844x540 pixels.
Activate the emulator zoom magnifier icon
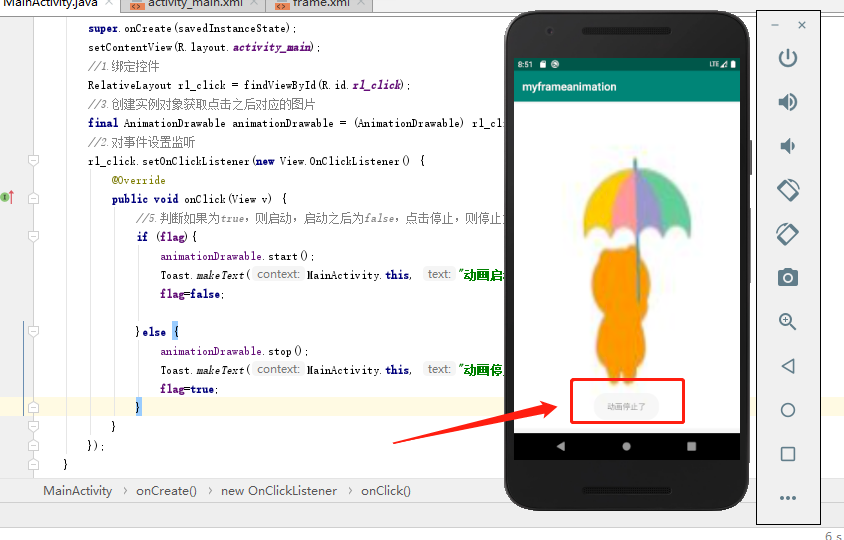[x=787, y=322]
